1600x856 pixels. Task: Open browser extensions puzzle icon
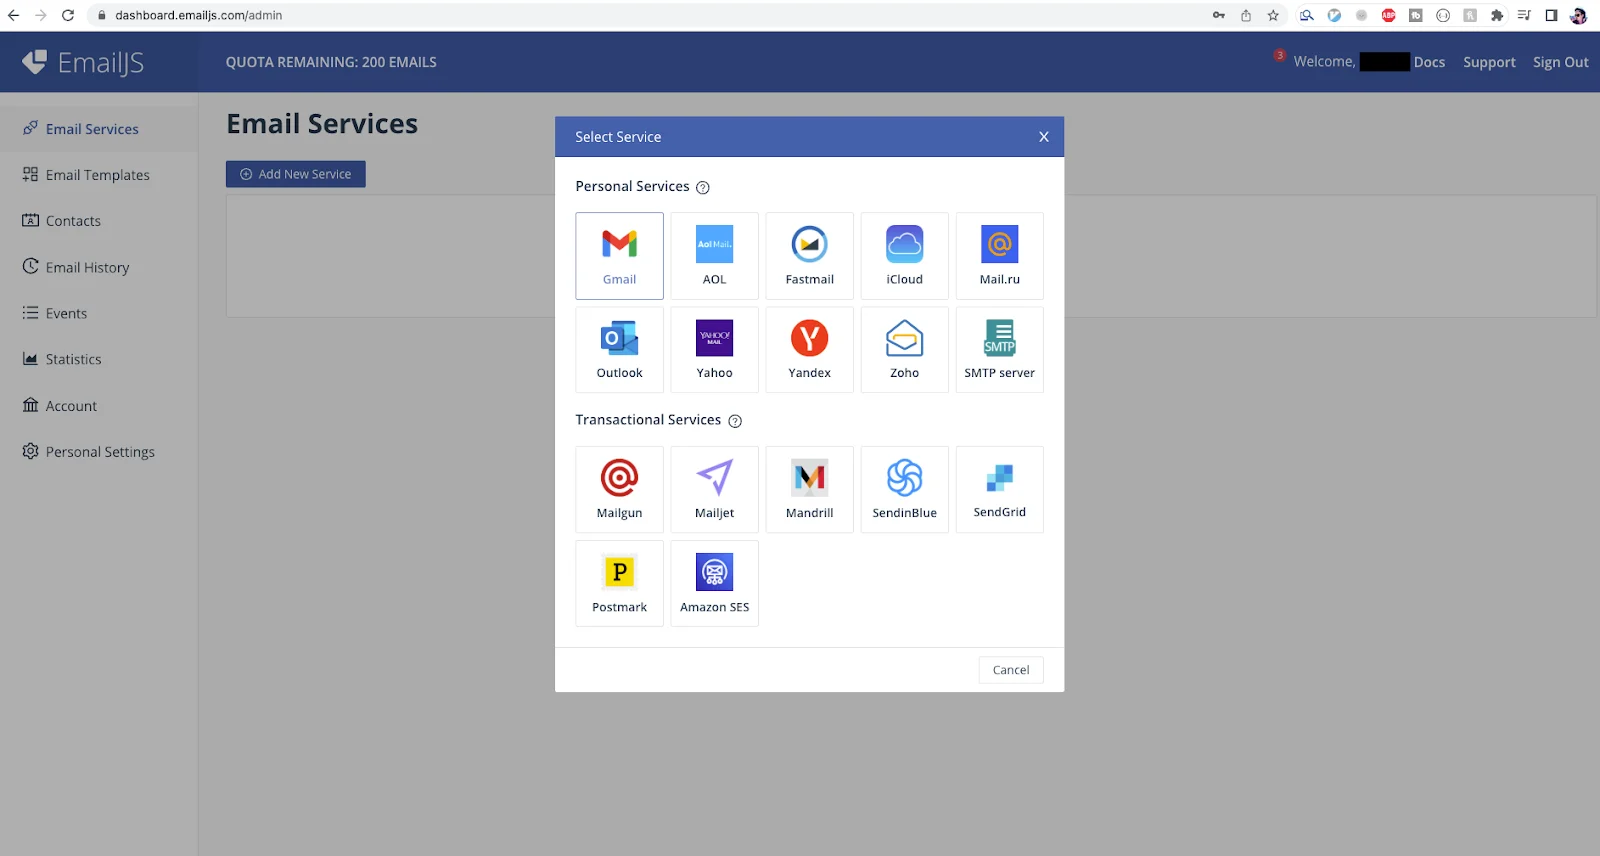pyautogui.click(x=1497, y=15)
